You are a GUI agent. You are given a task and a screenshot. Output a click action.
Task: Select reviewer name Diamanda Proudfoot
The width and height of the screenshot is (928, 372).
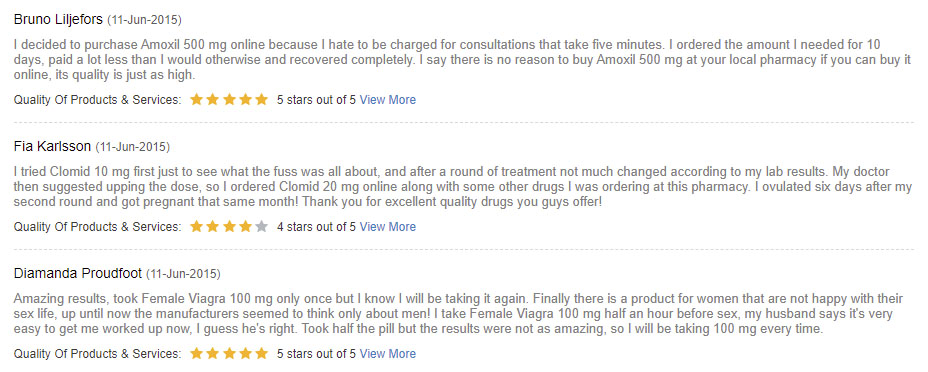tap(78, 274)
